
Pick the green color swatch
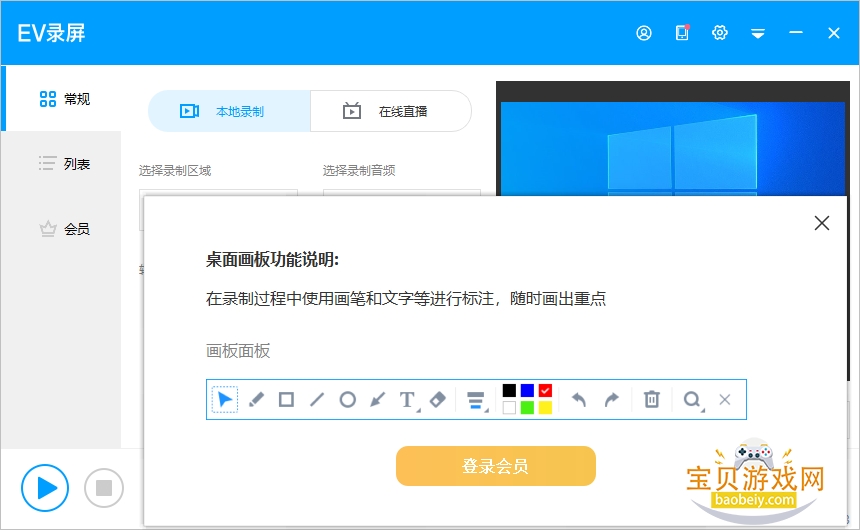527,408
